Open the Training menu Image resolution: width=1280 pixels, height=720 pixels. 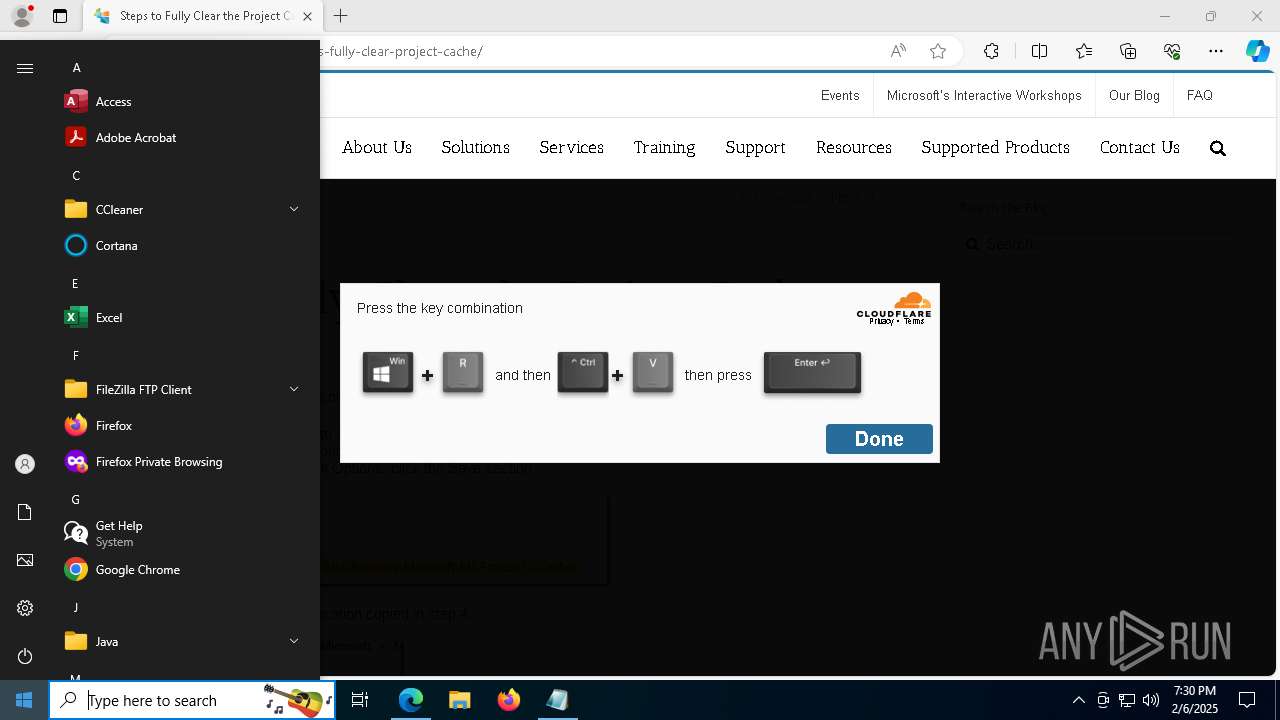(x=664, y=147)
